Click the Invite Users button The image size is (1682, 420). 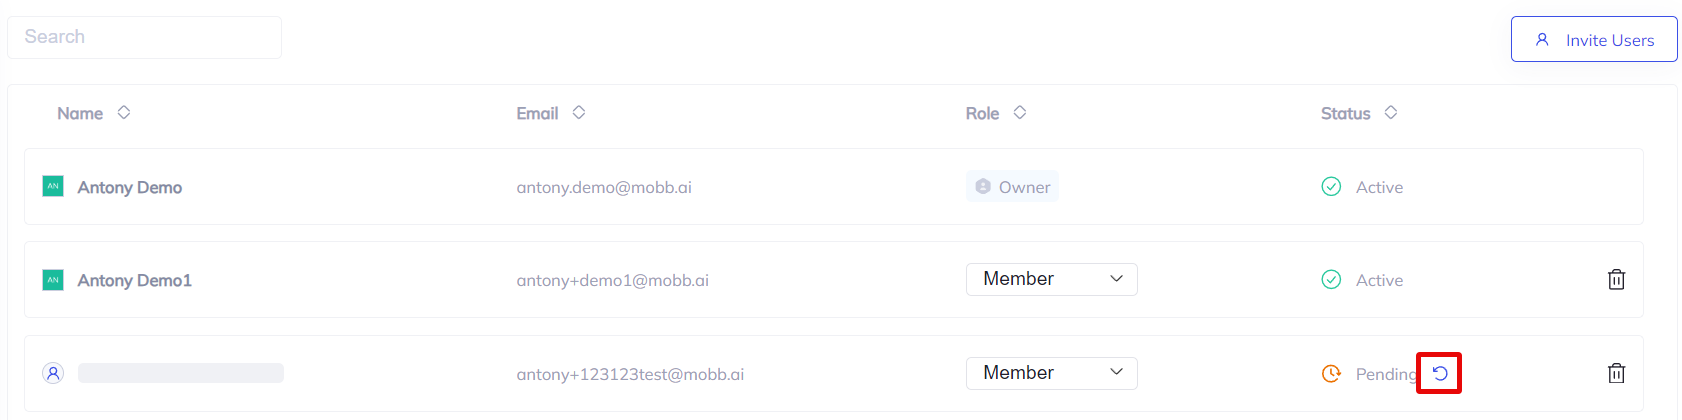coord(1593,40)
